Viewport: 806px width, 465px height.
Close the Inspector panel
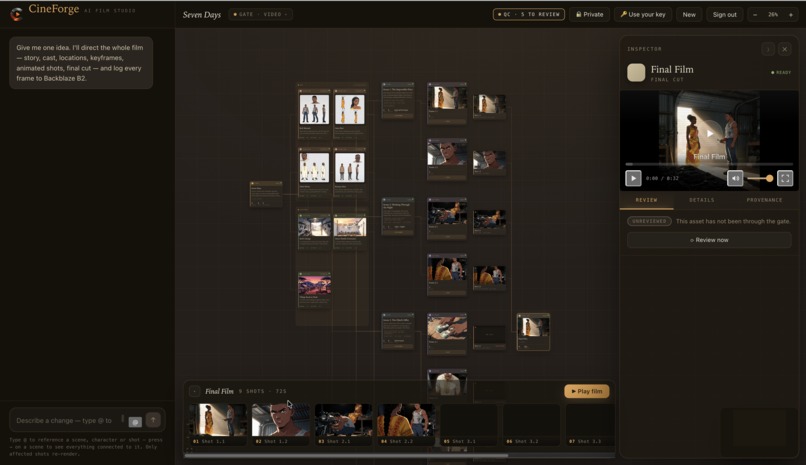point(784,49)
